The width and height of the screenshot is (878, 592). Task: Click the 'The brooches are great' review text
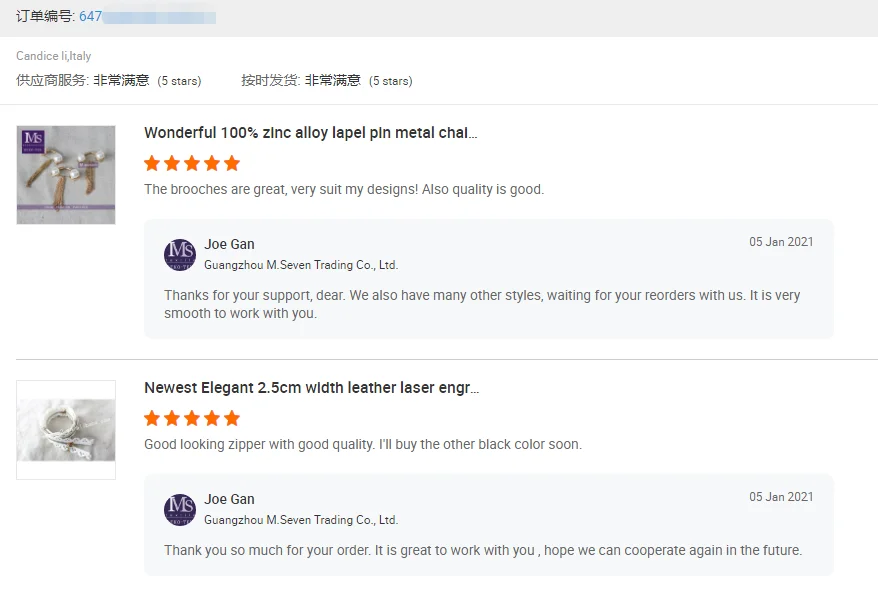click(344, 189)
